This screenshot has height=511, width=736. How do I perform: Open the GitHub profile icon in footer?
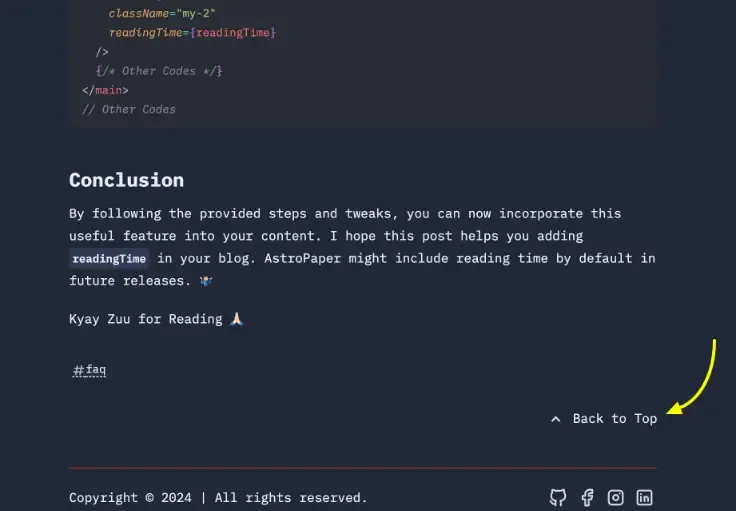click(x=558, y=497)
